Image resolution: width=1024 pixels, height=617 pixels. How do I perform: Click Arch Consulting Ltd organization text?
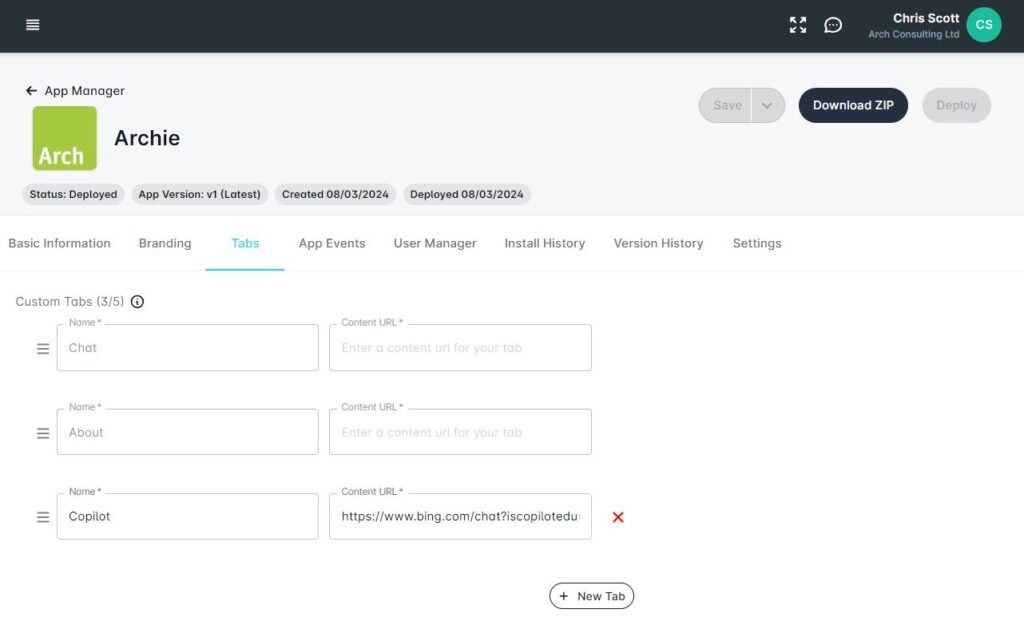pyautogui.click(x=914, y=35)
